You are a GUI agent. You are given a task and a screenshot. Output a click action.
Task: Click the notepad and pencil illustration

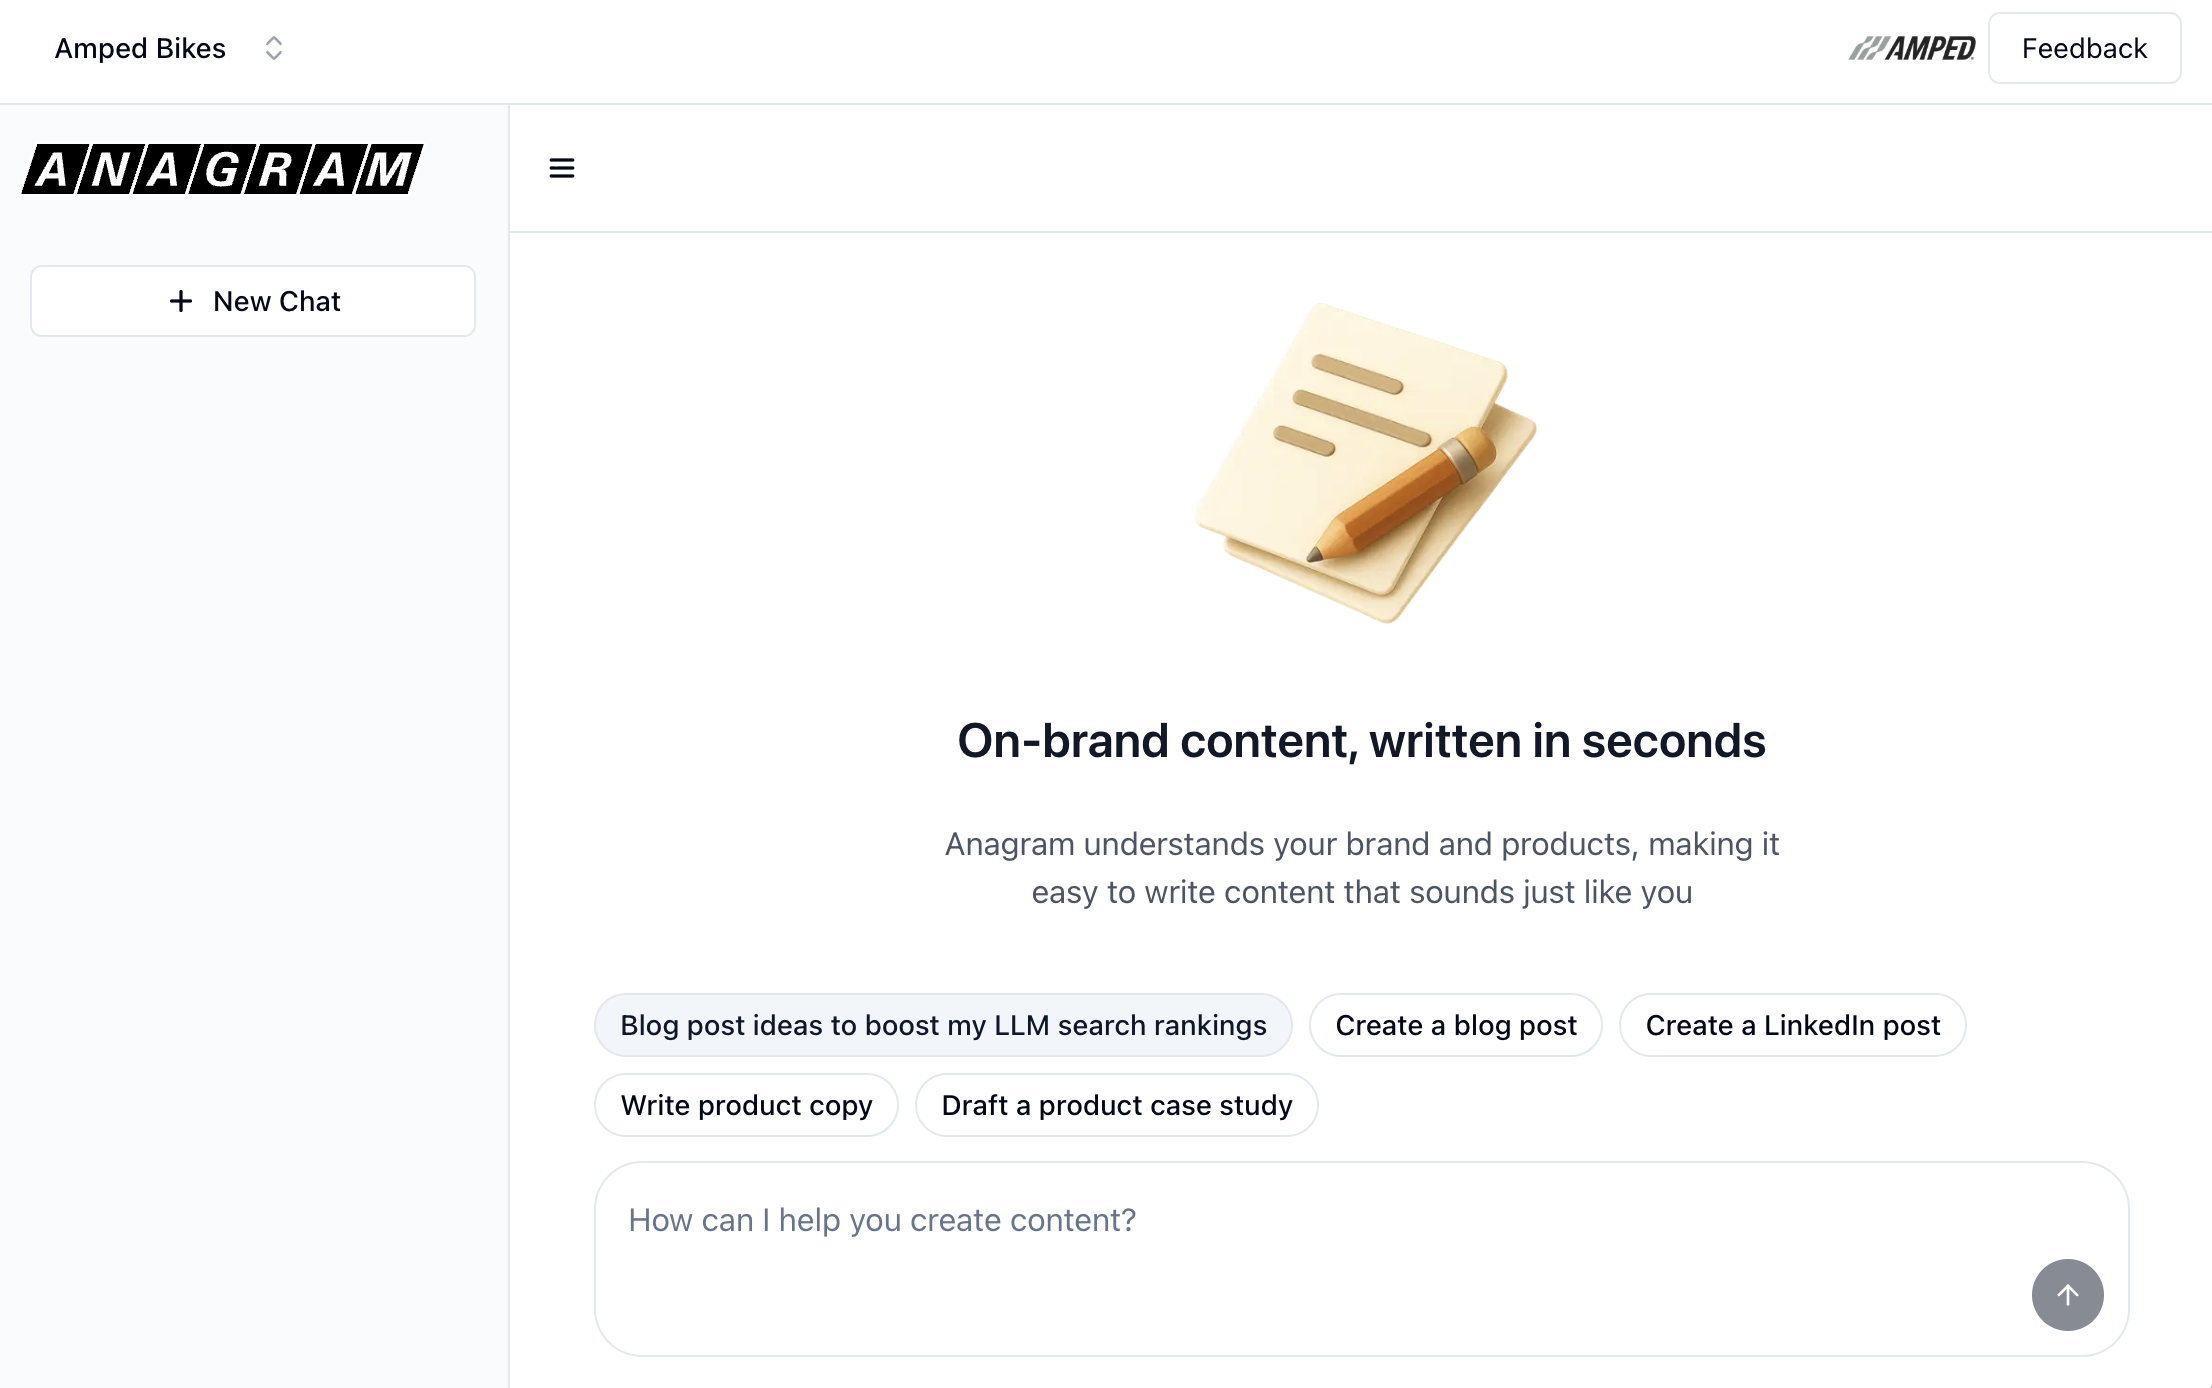tap(1365, 463)
